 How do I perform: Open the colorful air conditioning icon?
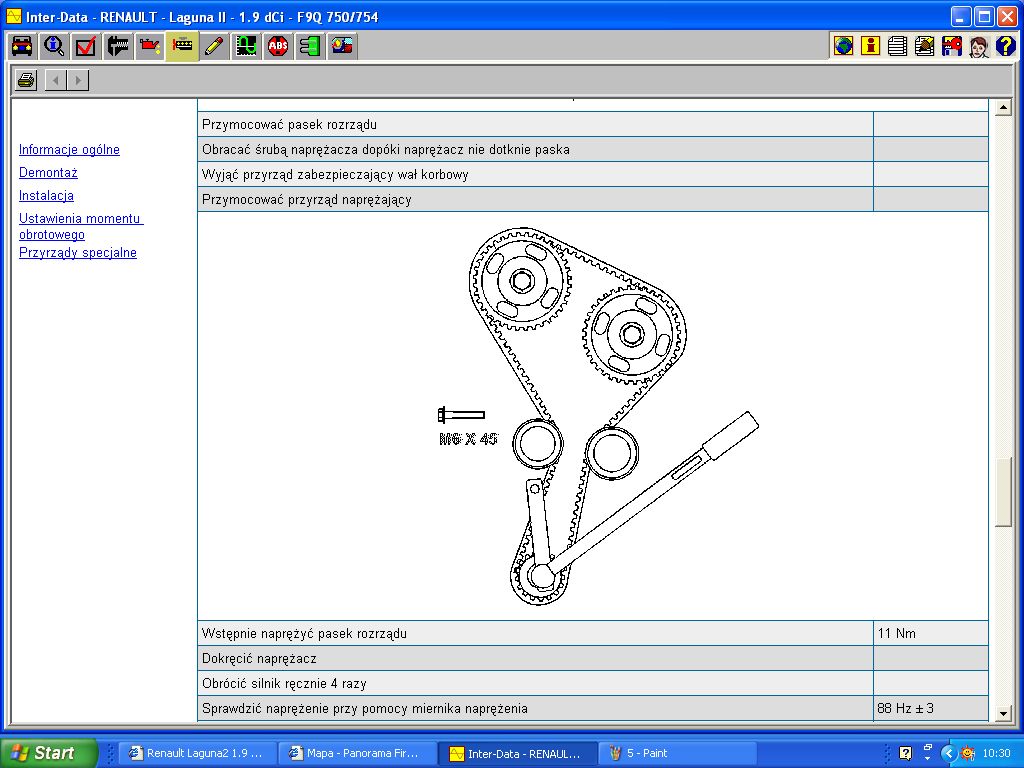tap(342, 46)
